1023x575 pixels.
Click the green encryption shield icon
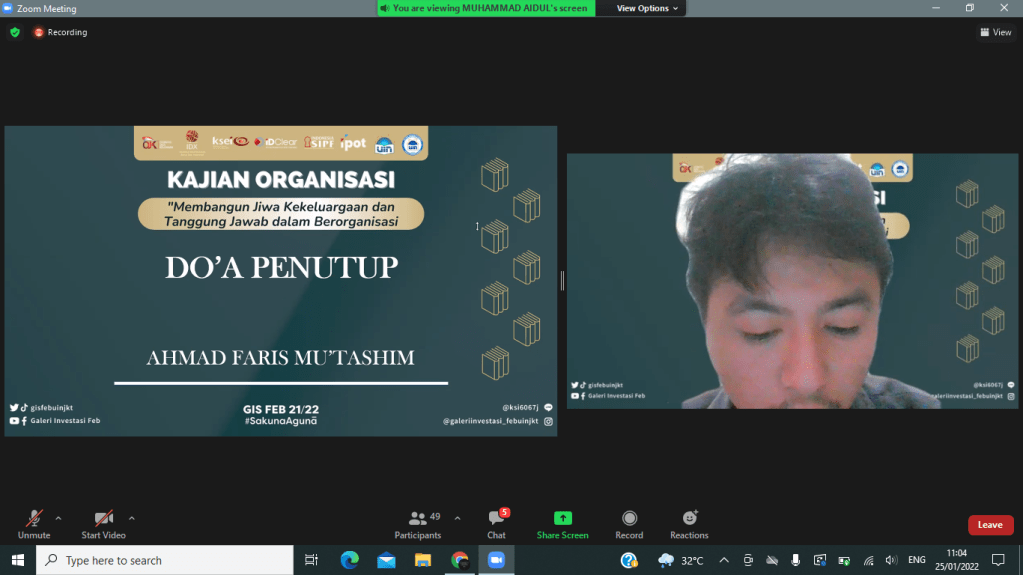pos(15,32)
